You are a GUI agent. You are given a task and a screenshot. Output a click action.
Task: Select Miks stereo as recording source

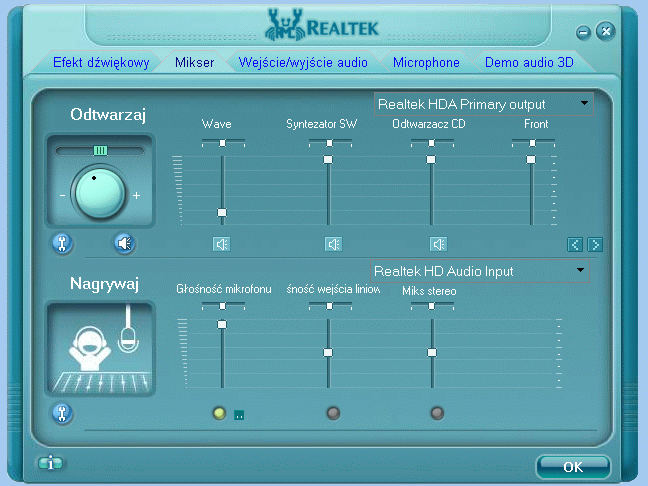pyautogui.click(x=437, y=413)
